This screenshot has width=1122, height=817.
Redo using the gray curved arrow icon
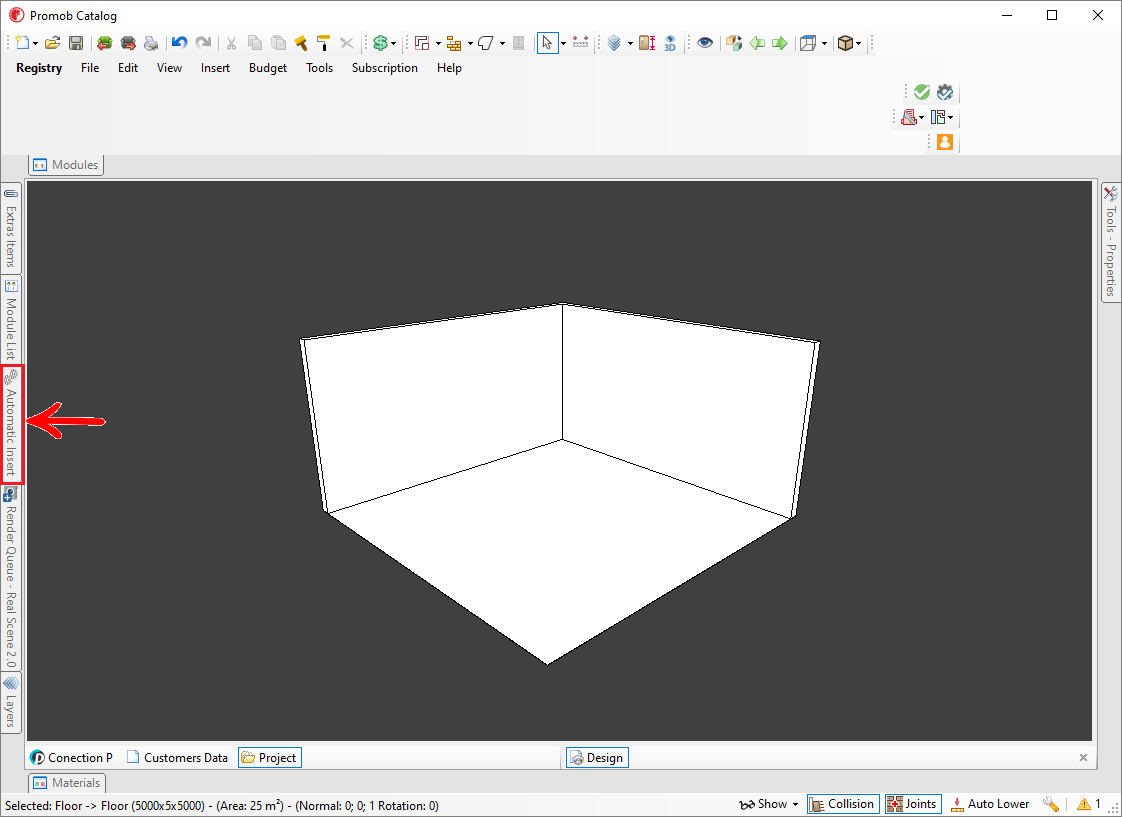(x=203, y=43)
